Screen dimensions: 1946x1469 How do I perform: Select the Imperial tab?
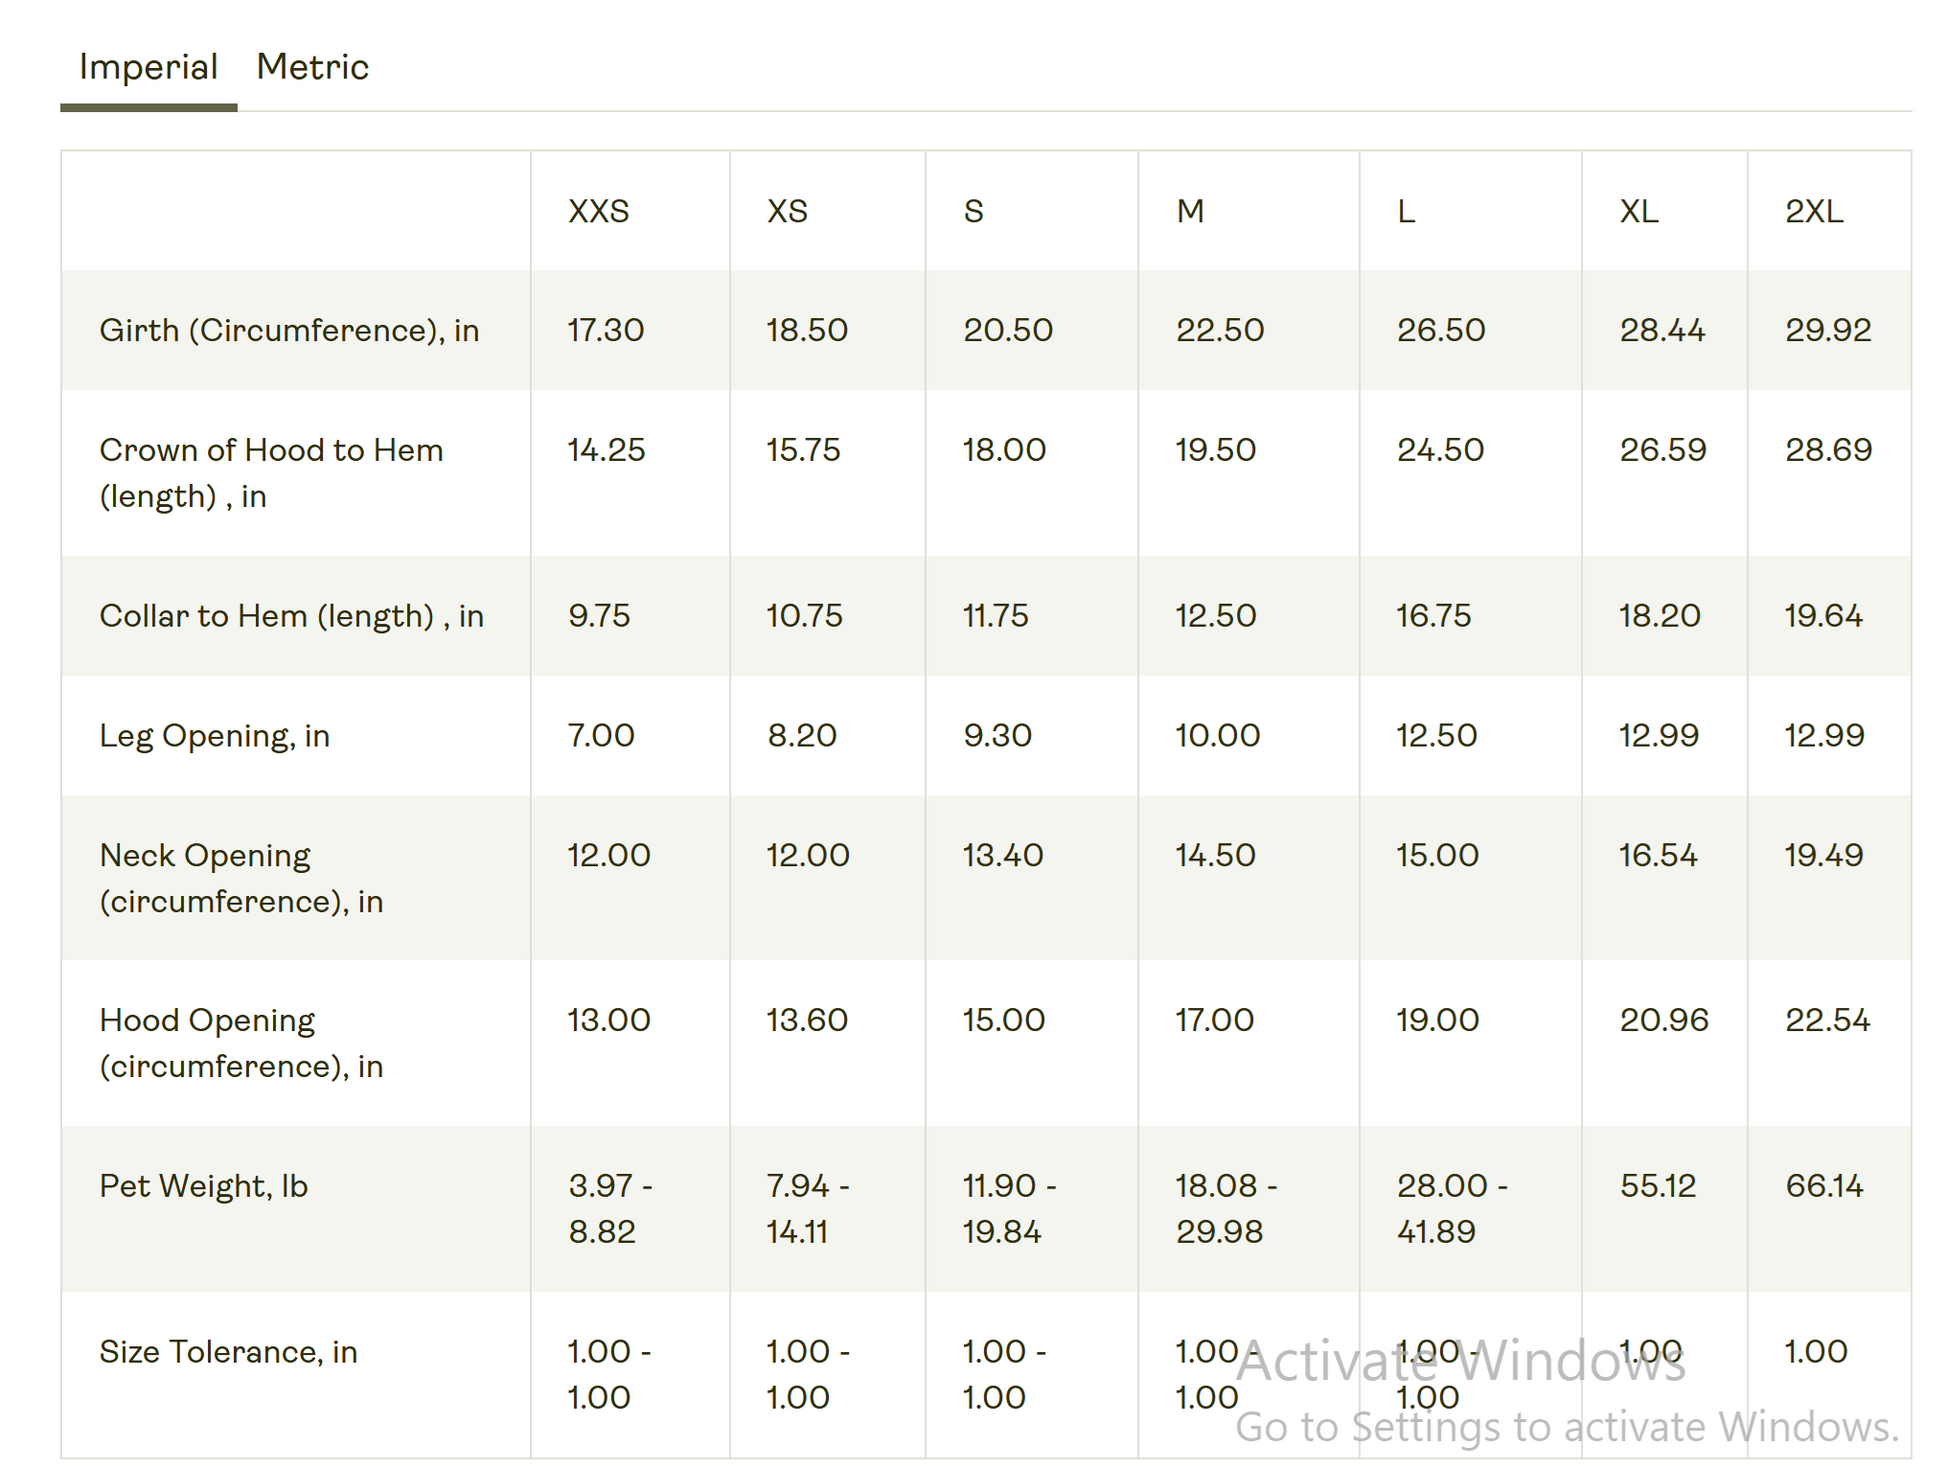point(148,67)
